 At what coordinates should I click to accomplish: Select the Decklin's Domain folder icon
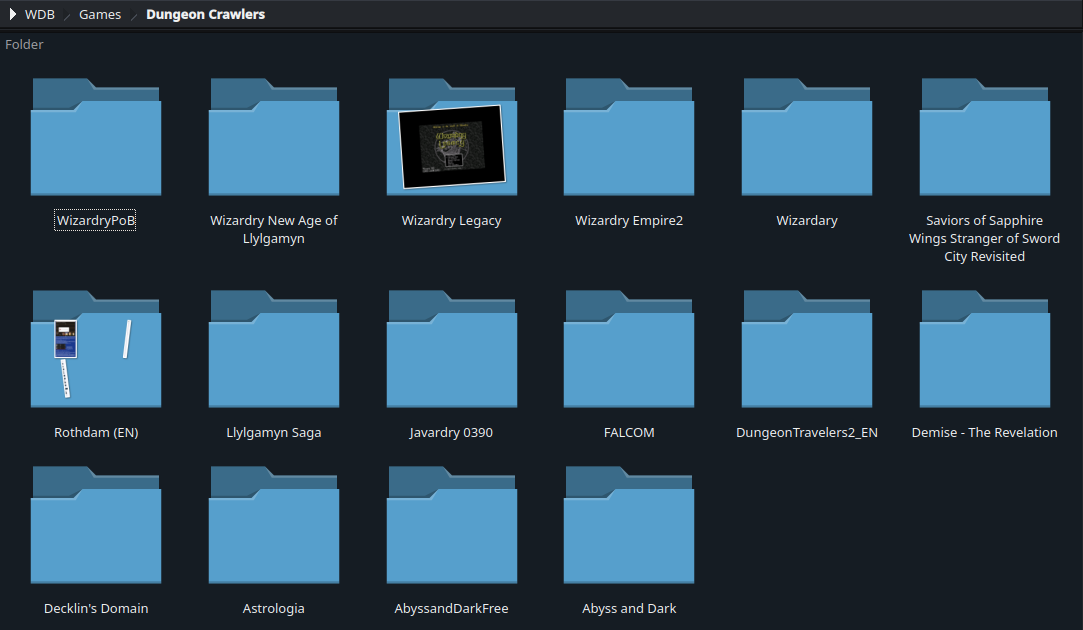click(96, 525)
